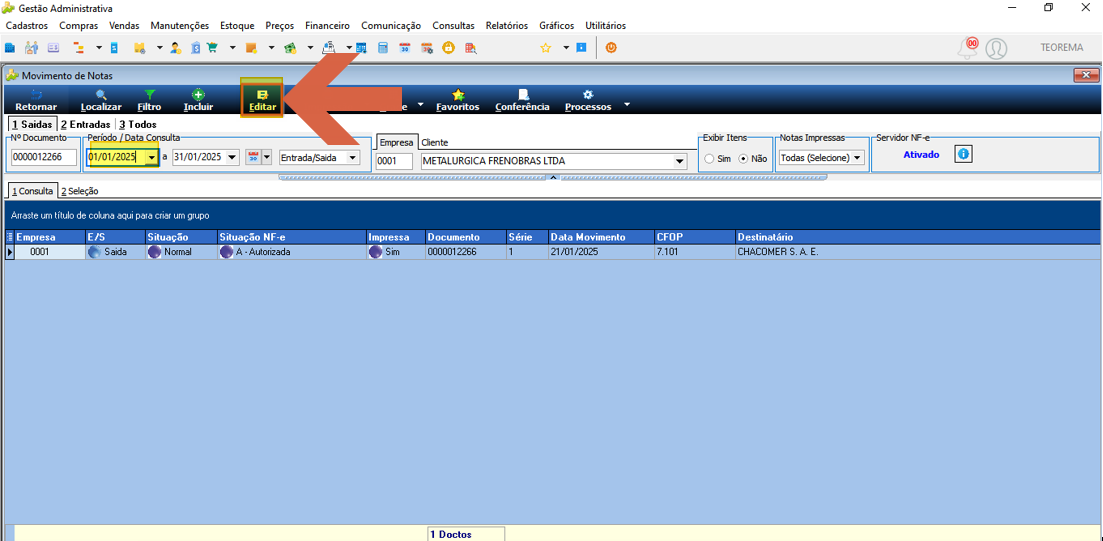
Task: Click the grid column chooser icon left of Empresa
Action: click(9, 237)
